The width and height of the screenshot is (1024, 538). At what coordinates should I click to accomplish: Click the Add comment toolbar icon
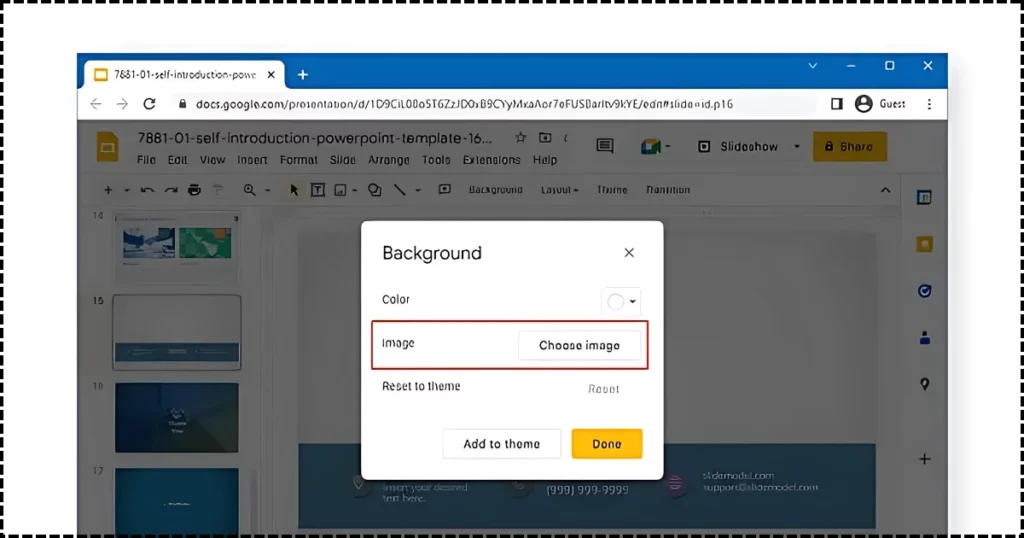pos(445,189)
